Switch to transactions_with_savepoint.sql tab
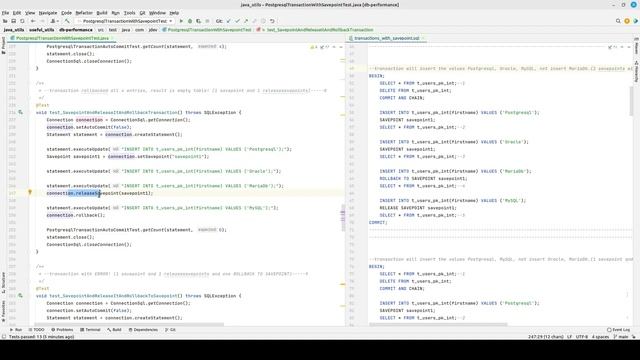Image resolution: width=640 pixels, height=360 pixels. (386, 38)
